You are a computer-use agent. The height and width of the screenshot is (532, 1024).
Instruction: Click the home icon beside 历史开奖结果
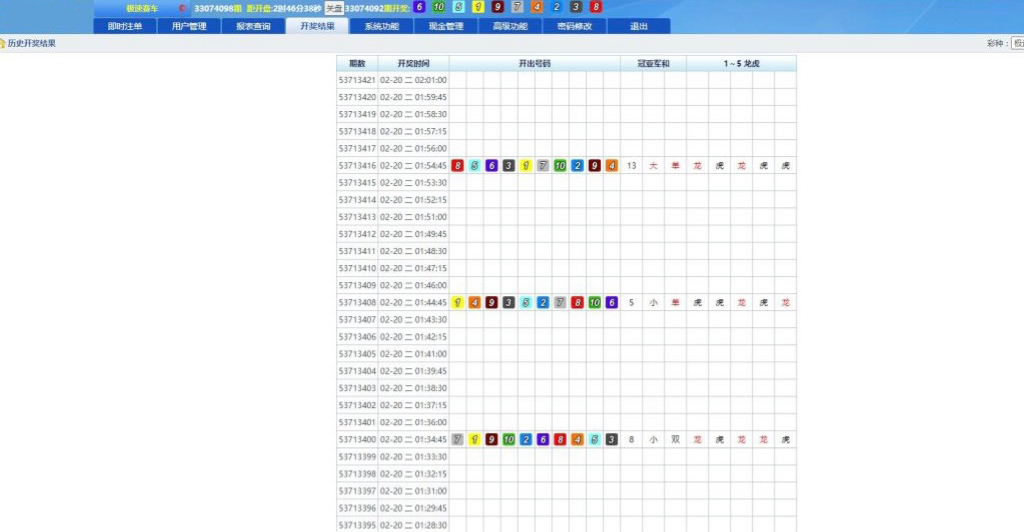coord(4,43)
